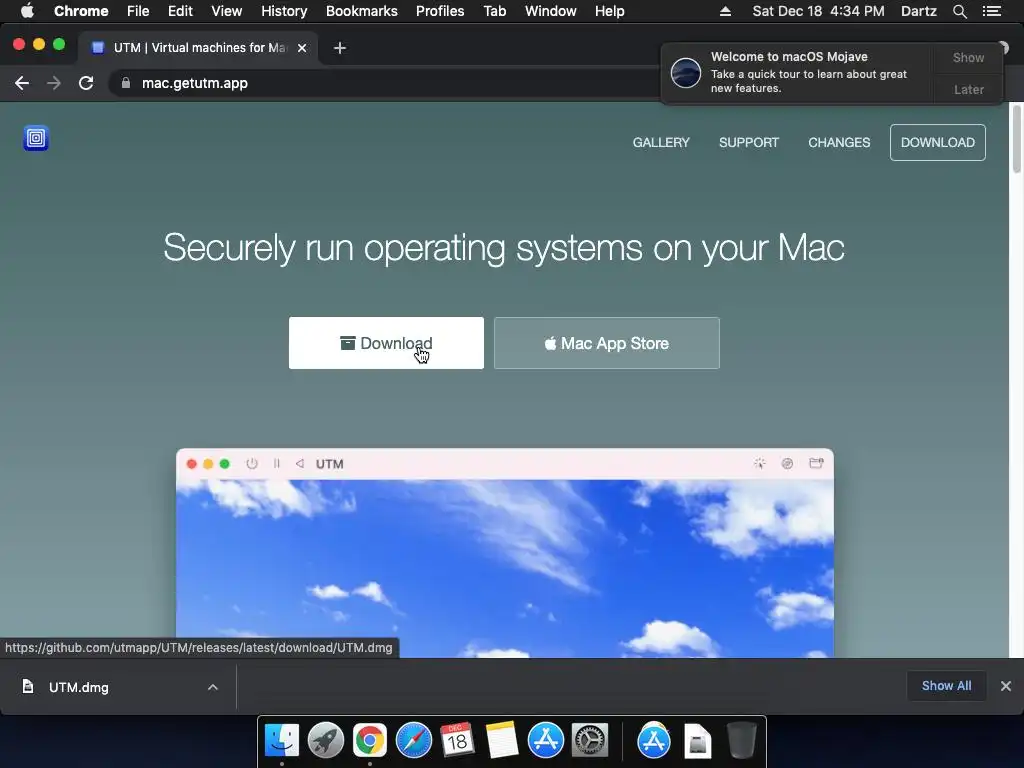1024x768 pixels.
Task: Reload the page with the refresh icon
Action: pos(86,83)
